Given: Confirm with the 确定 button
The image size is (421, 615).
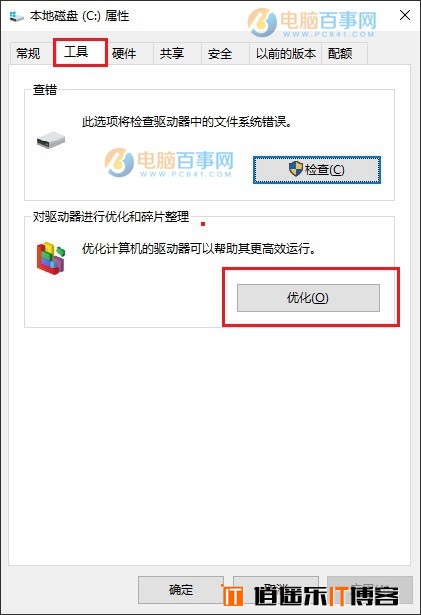Looking at the screenshot, I should coord(181,590).
